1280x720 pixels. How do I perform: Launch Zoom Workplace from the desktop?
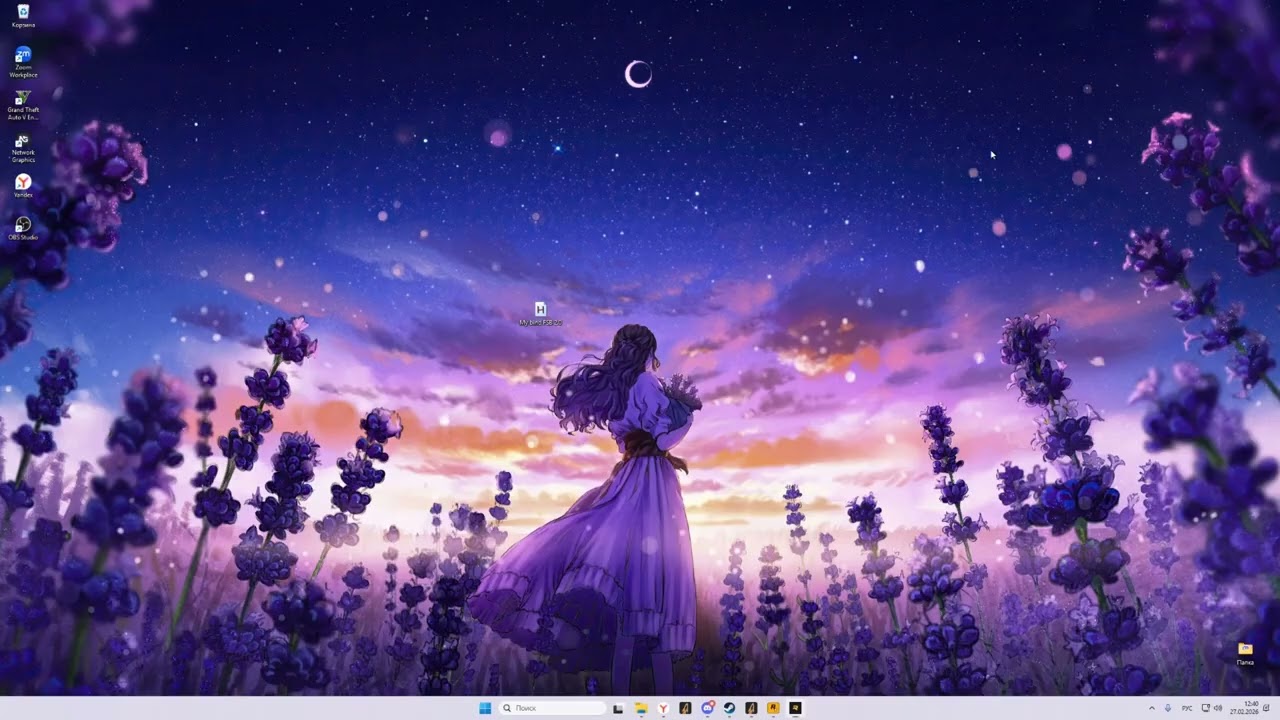point(23,61)
